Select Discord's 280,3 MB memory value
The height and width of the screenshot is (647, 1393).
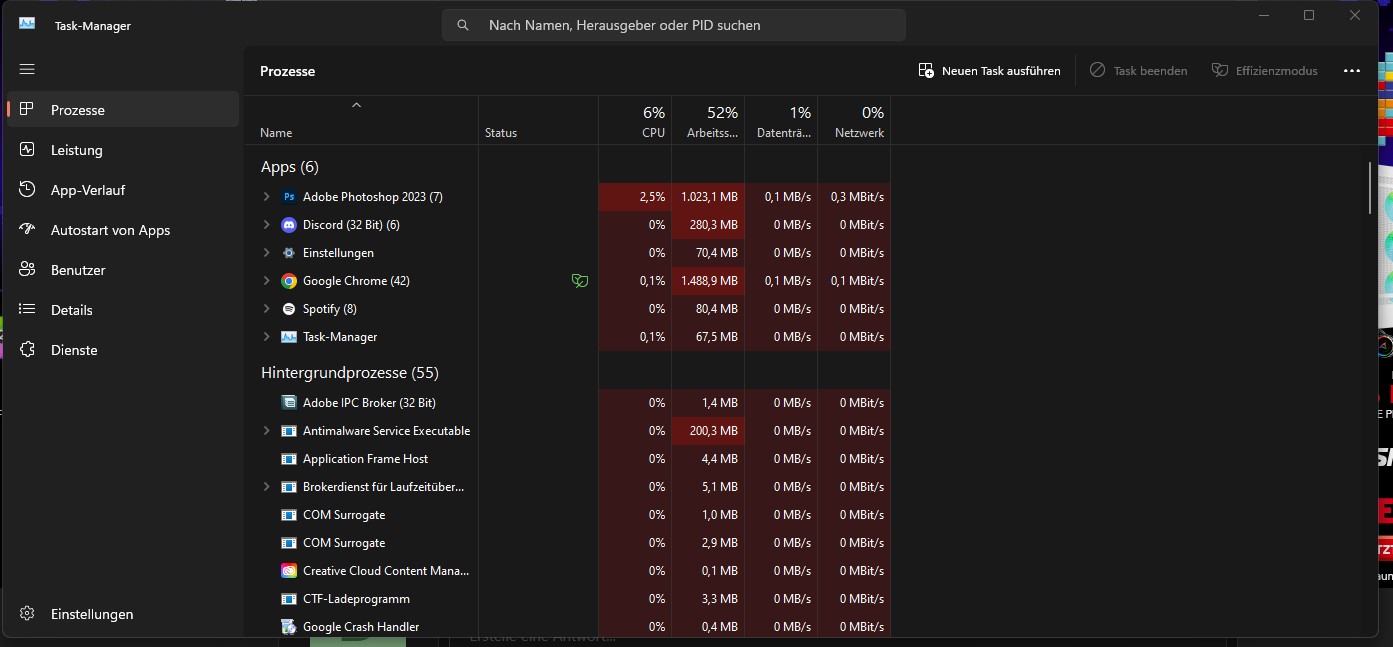point(708,225)
